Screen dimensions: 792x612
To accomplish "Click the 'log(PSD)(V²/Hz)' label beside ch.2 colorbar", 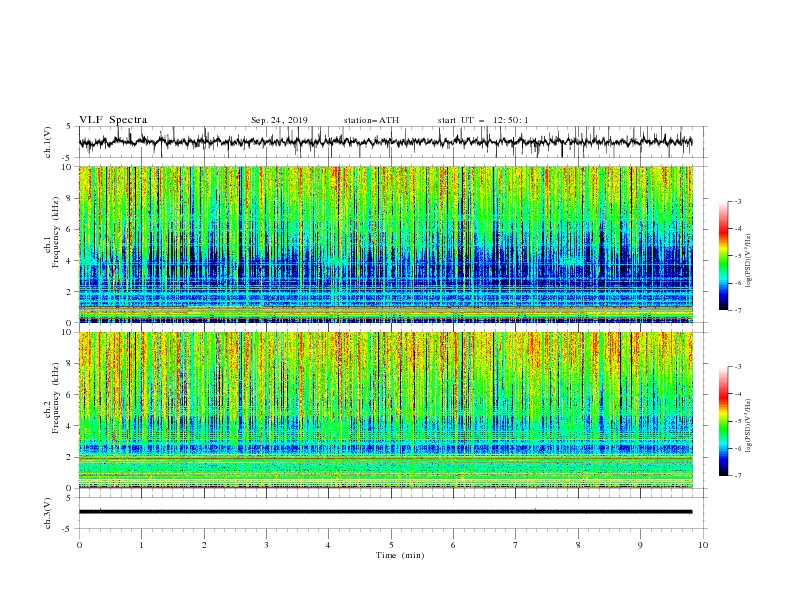I will (x=748, y=426).
